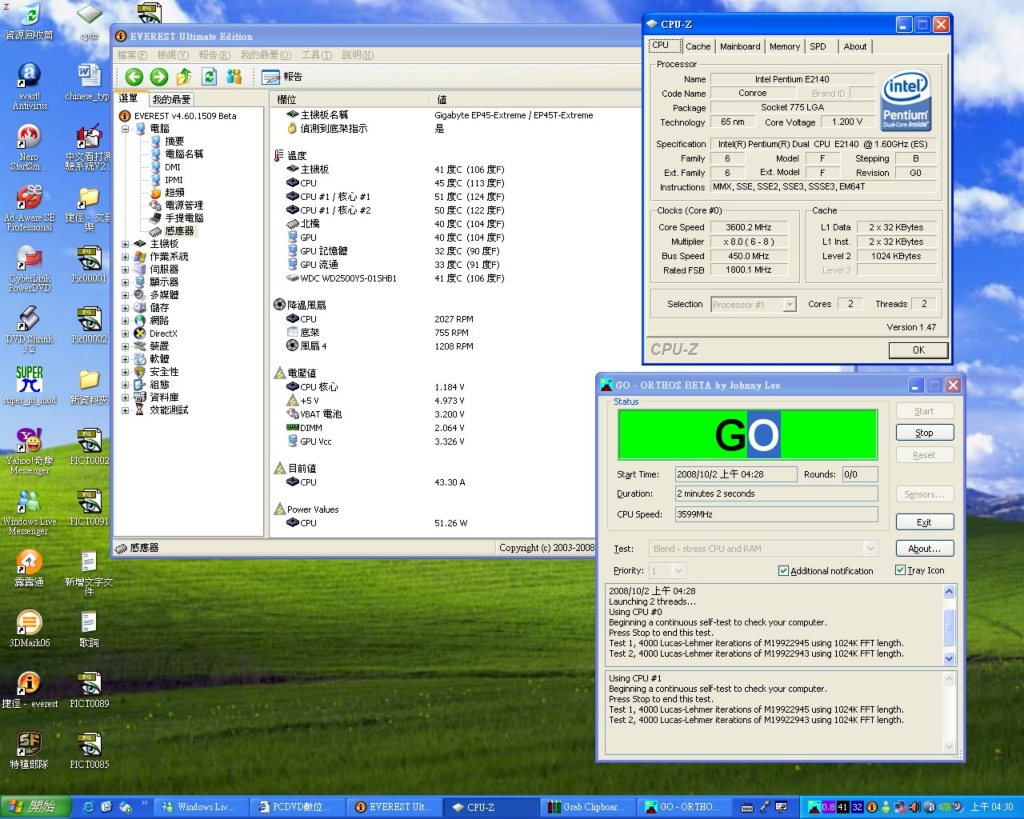Image resolution: width=1024 pixels, height=819 pixels.
Task: Open the everest shortcut on desktop
Action: 29,690
